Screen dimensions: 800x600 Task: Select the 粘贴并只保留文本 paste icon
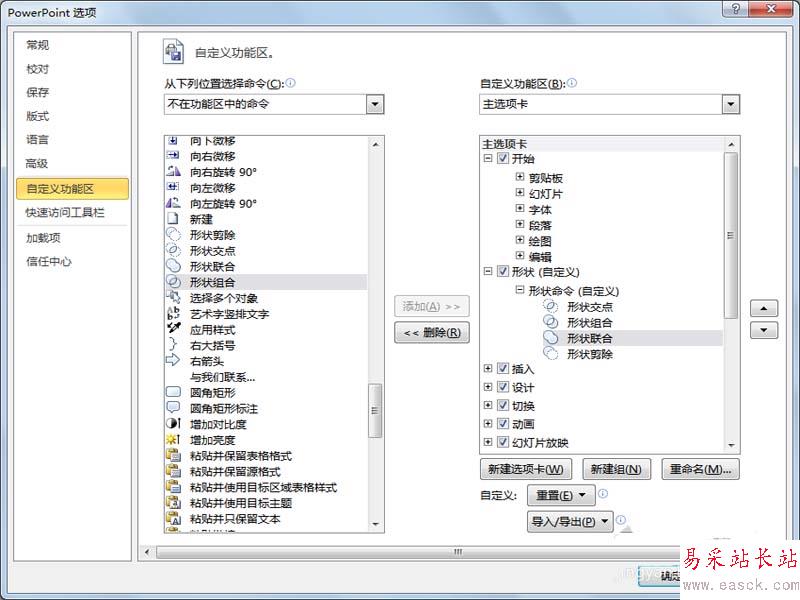[x=173, y=518]
